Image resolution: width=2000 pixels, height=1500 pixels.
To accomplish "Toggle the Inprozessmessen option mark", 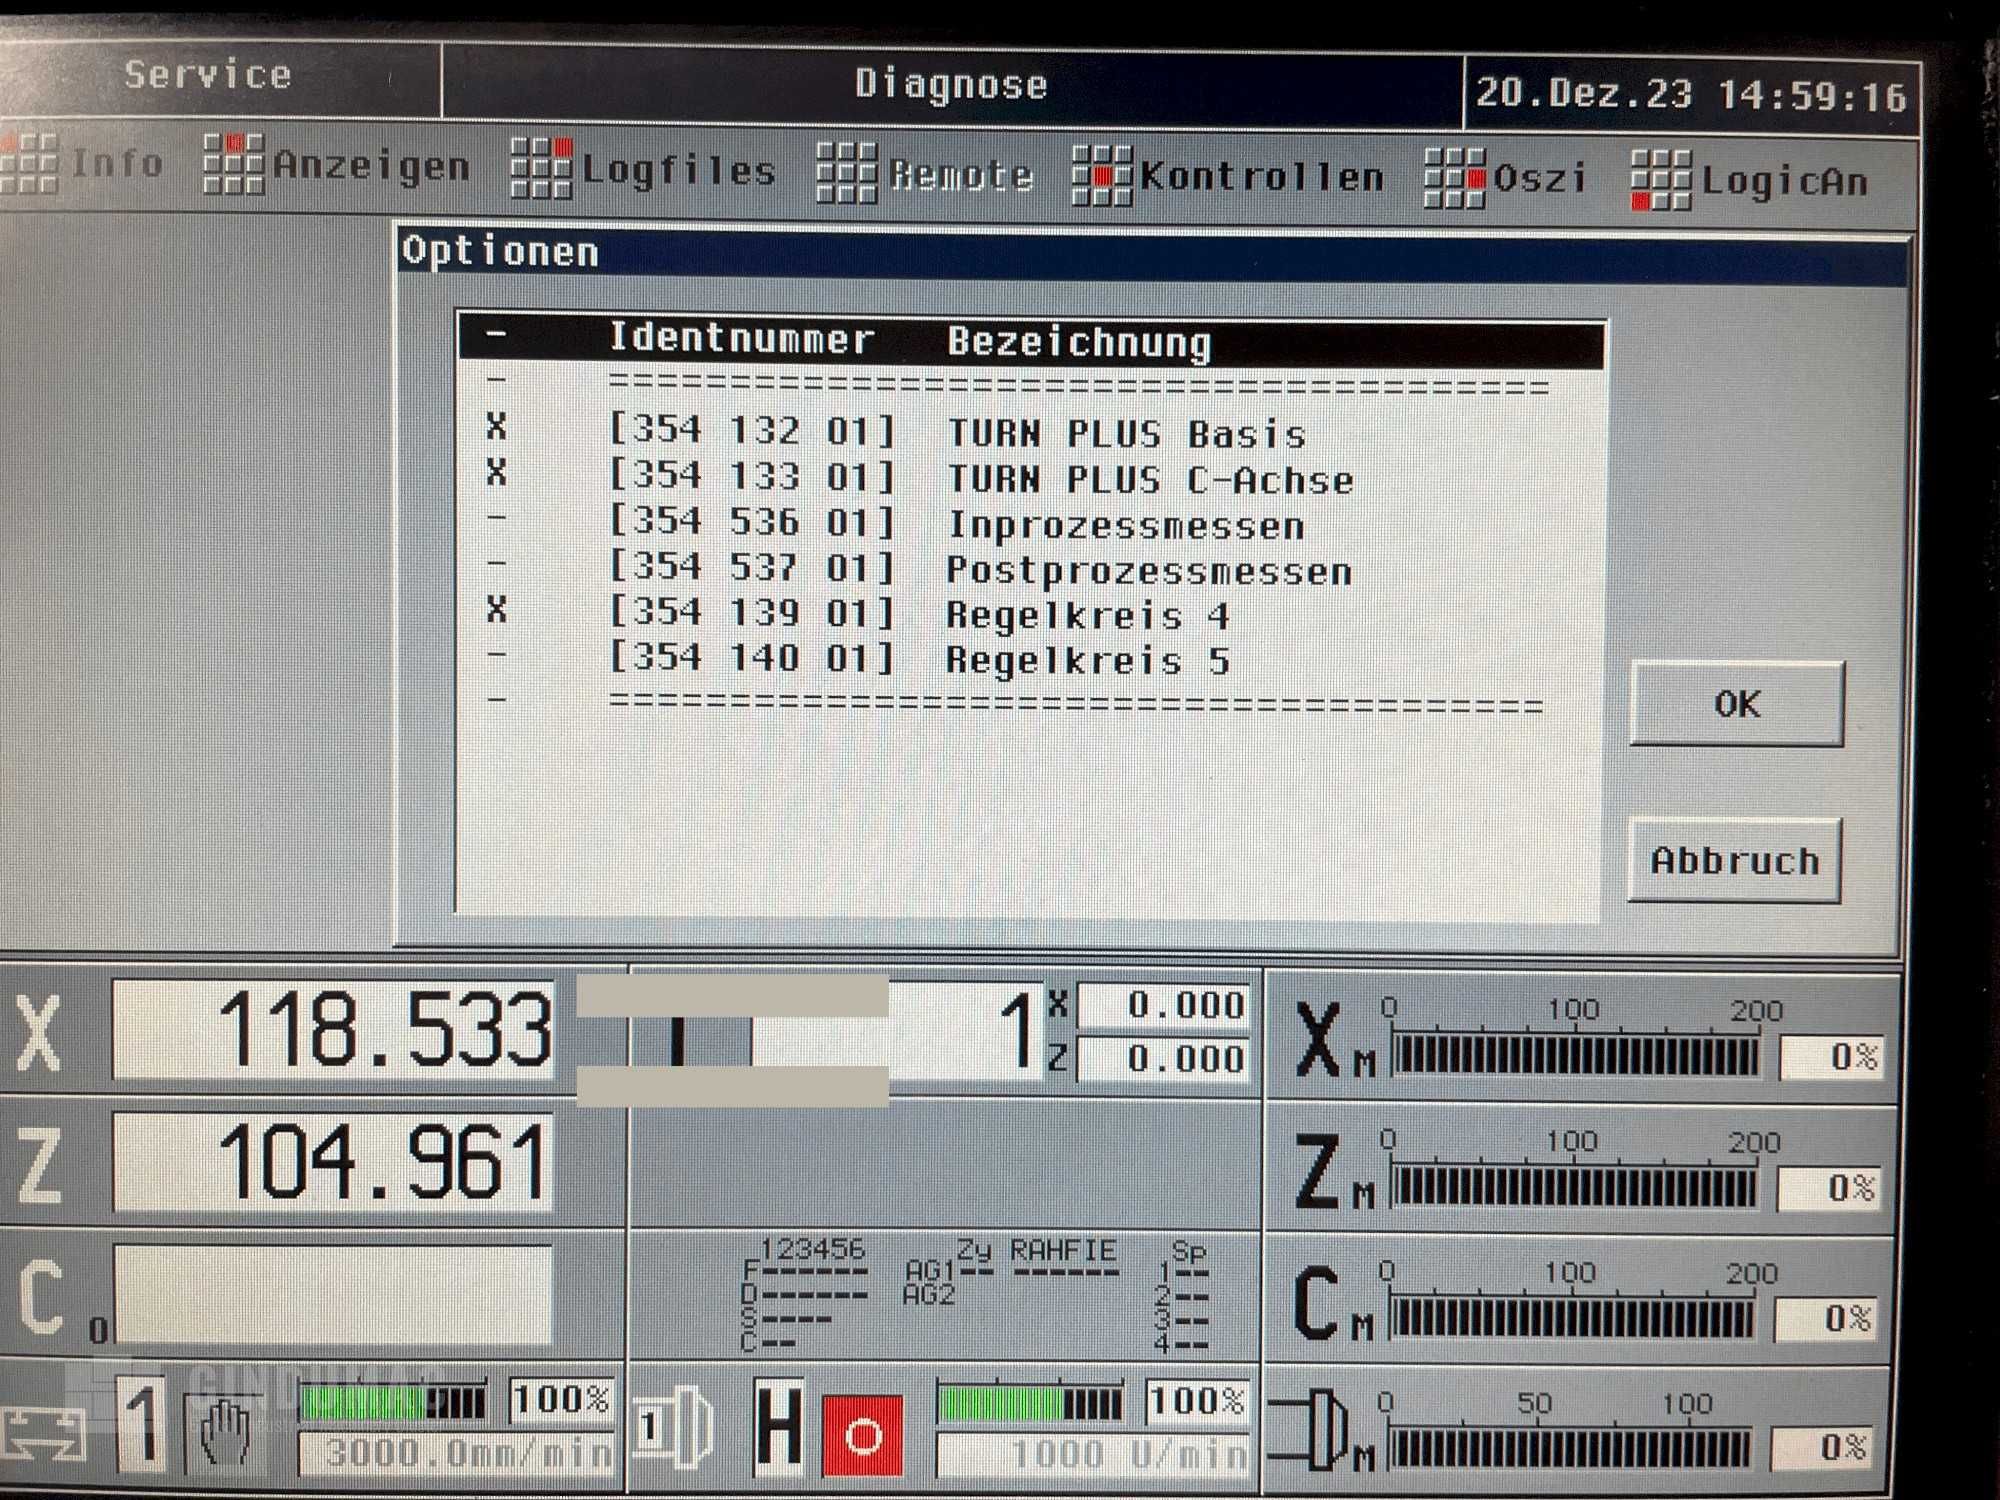I will tap(496, 519).
